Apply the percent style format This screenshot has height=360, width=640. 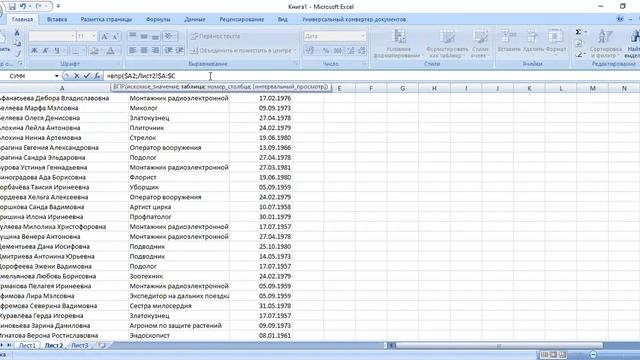[326, 51]
